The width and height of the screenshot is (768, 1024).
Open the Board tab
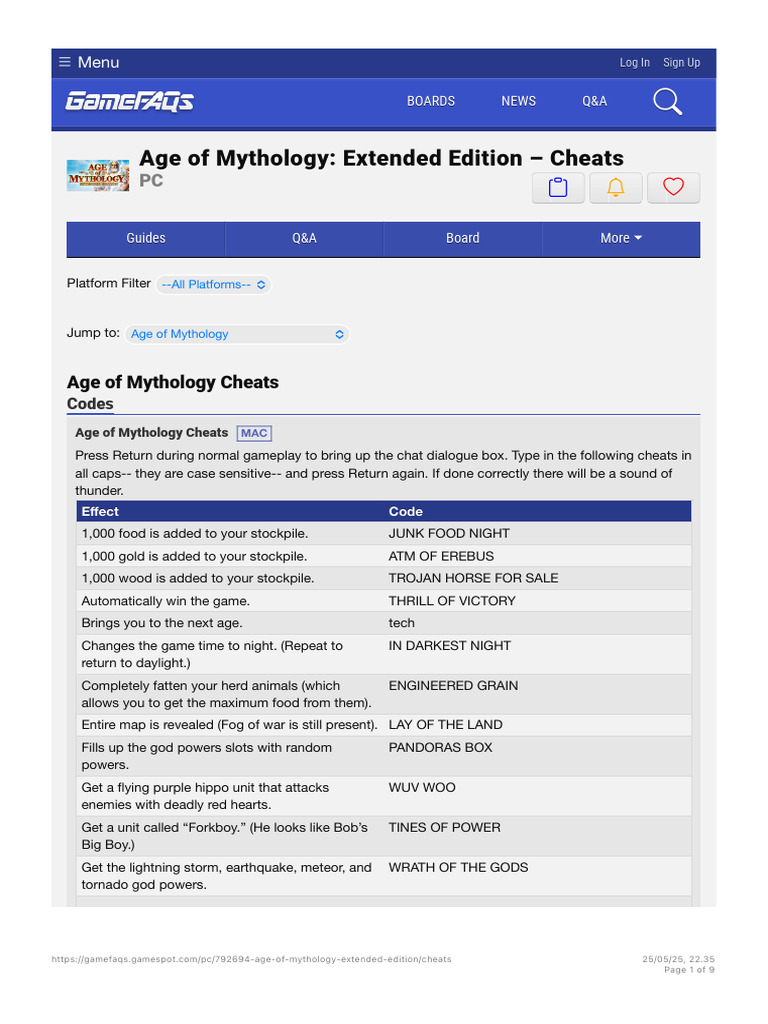coord(463,238)
